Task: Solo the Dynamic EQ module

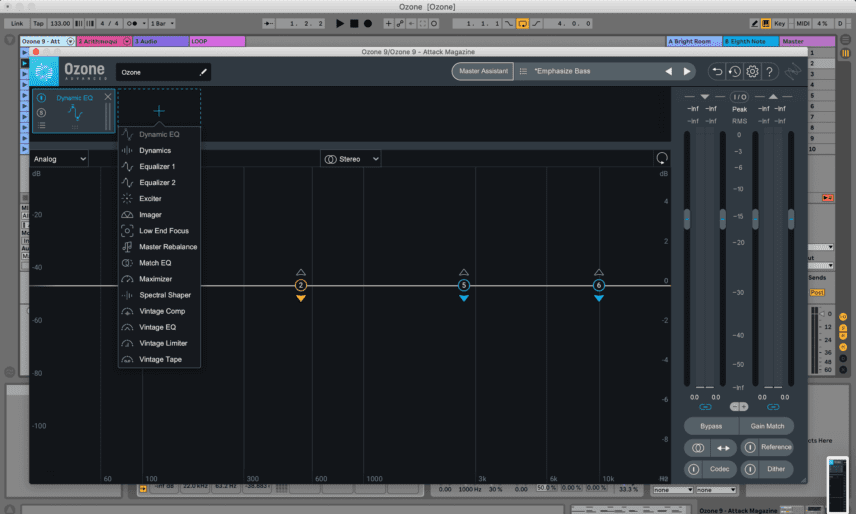Action: (x=41, y=112)
